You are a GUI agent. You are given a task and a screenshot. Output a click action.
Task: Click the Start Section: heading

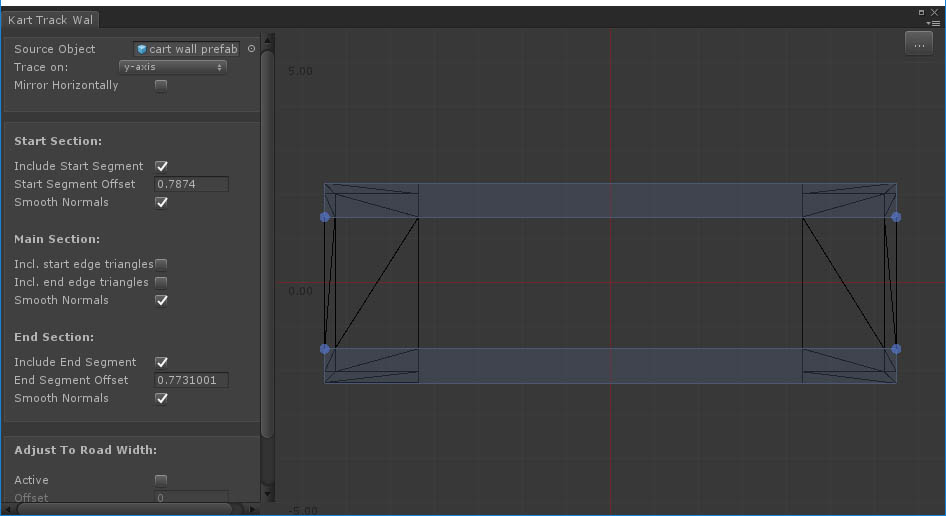click(58, 141)
